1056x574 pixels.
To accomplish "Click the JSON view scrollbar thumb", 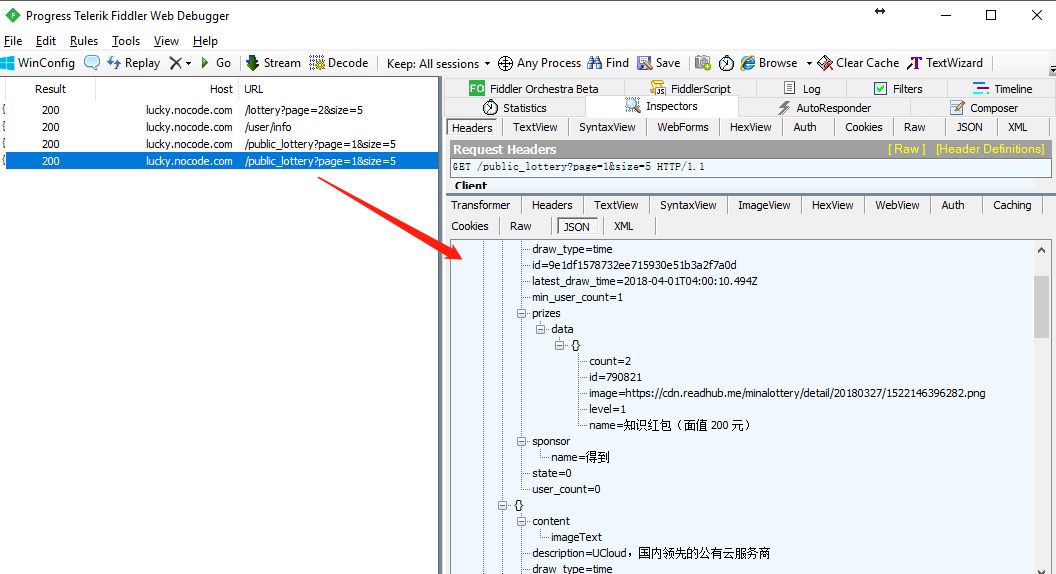I will pos(1041,307).
